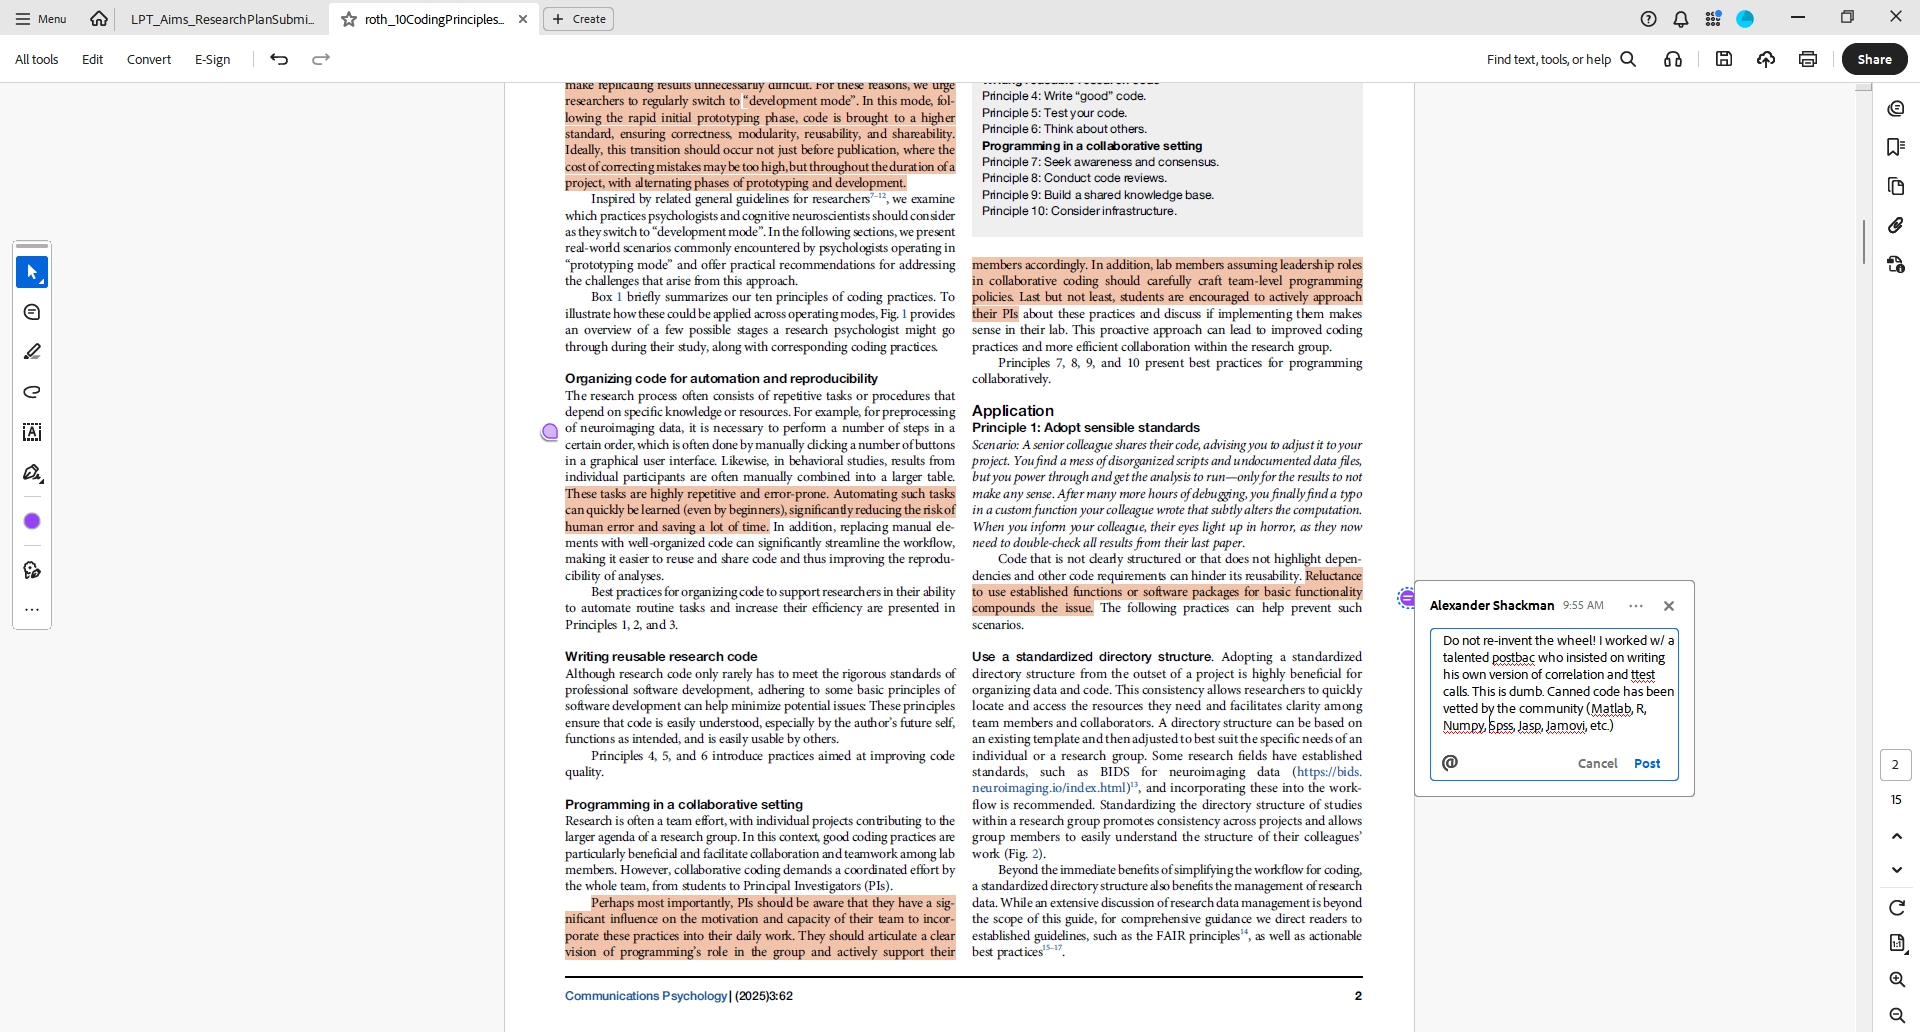The height and width of the screenshot is (1032, 1920).
Task: Select the text box tool
Action: pos(32,432)
